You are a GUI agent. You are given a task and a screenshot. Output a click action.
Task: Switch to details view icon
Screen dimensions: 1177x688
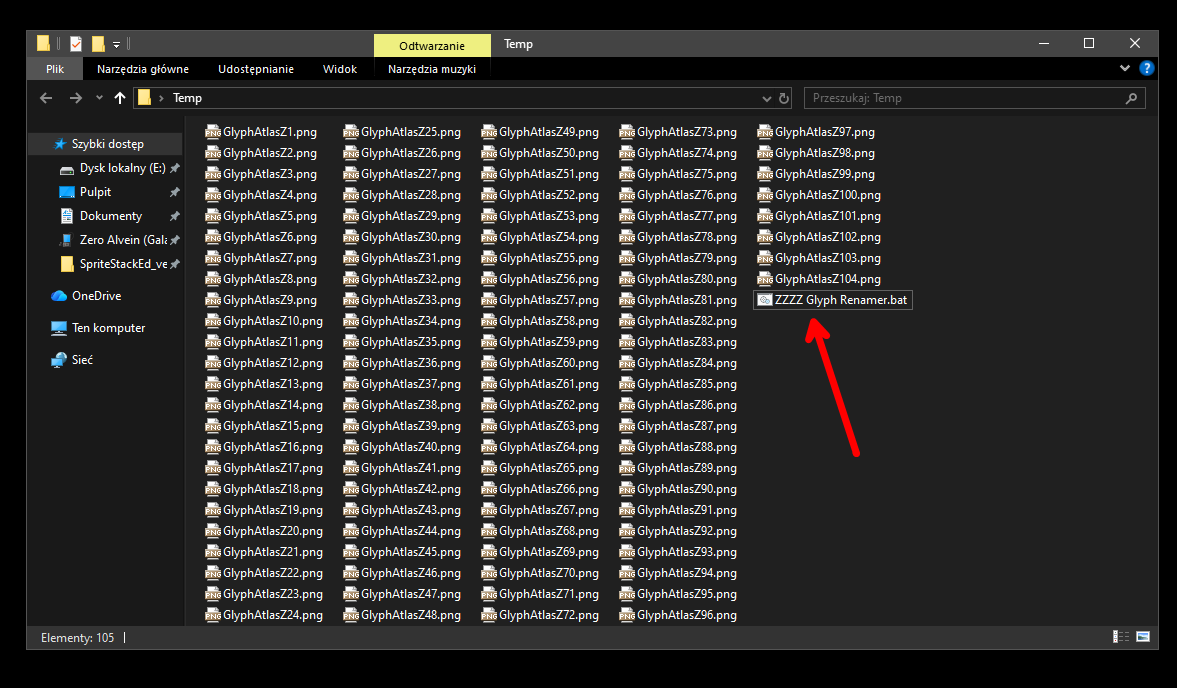pos(1121,637)
